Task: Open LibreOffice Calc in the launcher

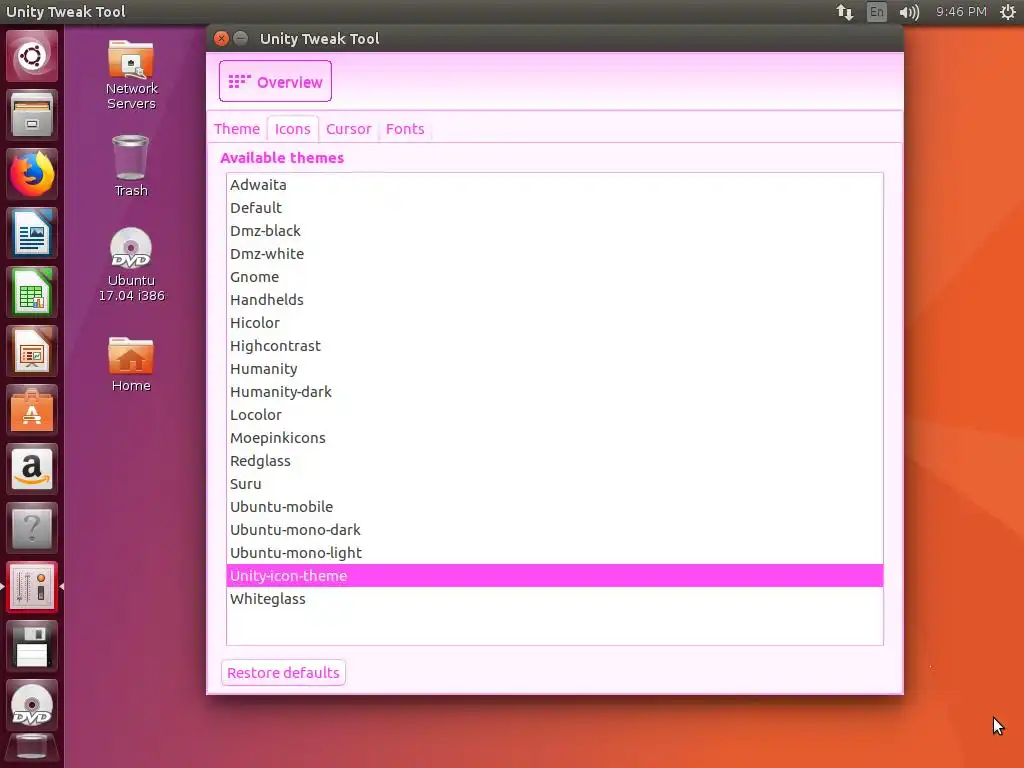Action: 31,292
